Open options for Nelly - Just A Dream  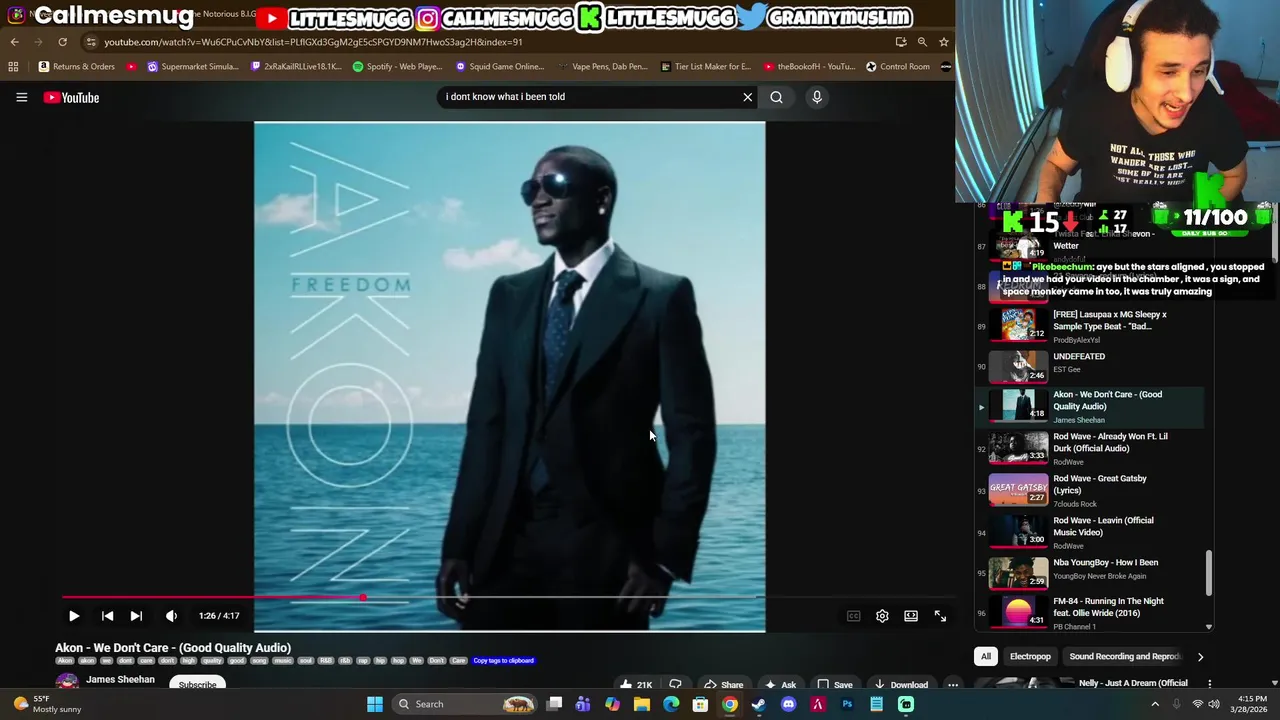click(x=1209, y=684)
